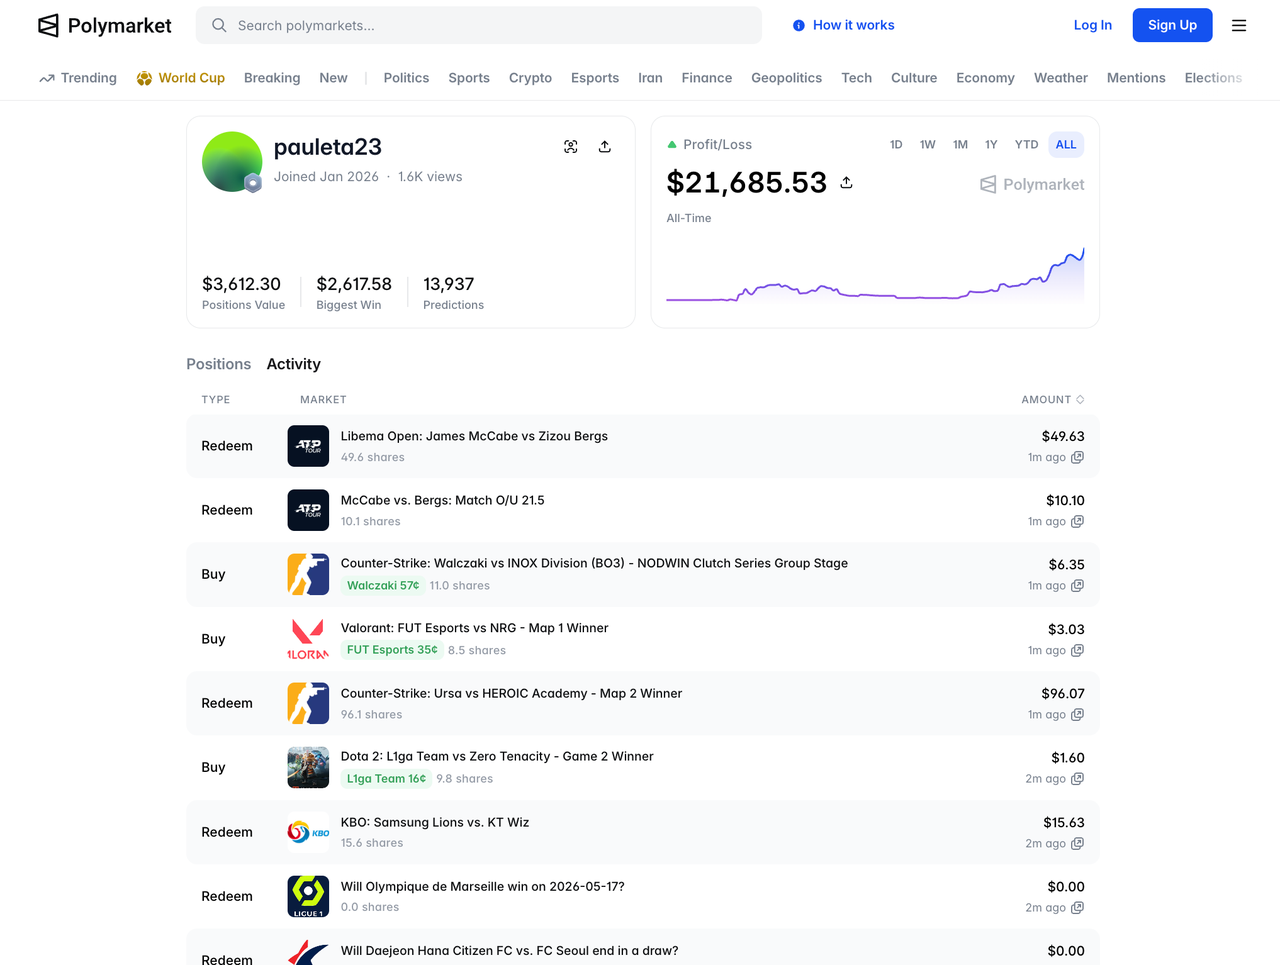Image resolution: width=1280 pixels, height=965 pixels.
Task: Click the Polymarket logo
Action: (x=104, y=25)
